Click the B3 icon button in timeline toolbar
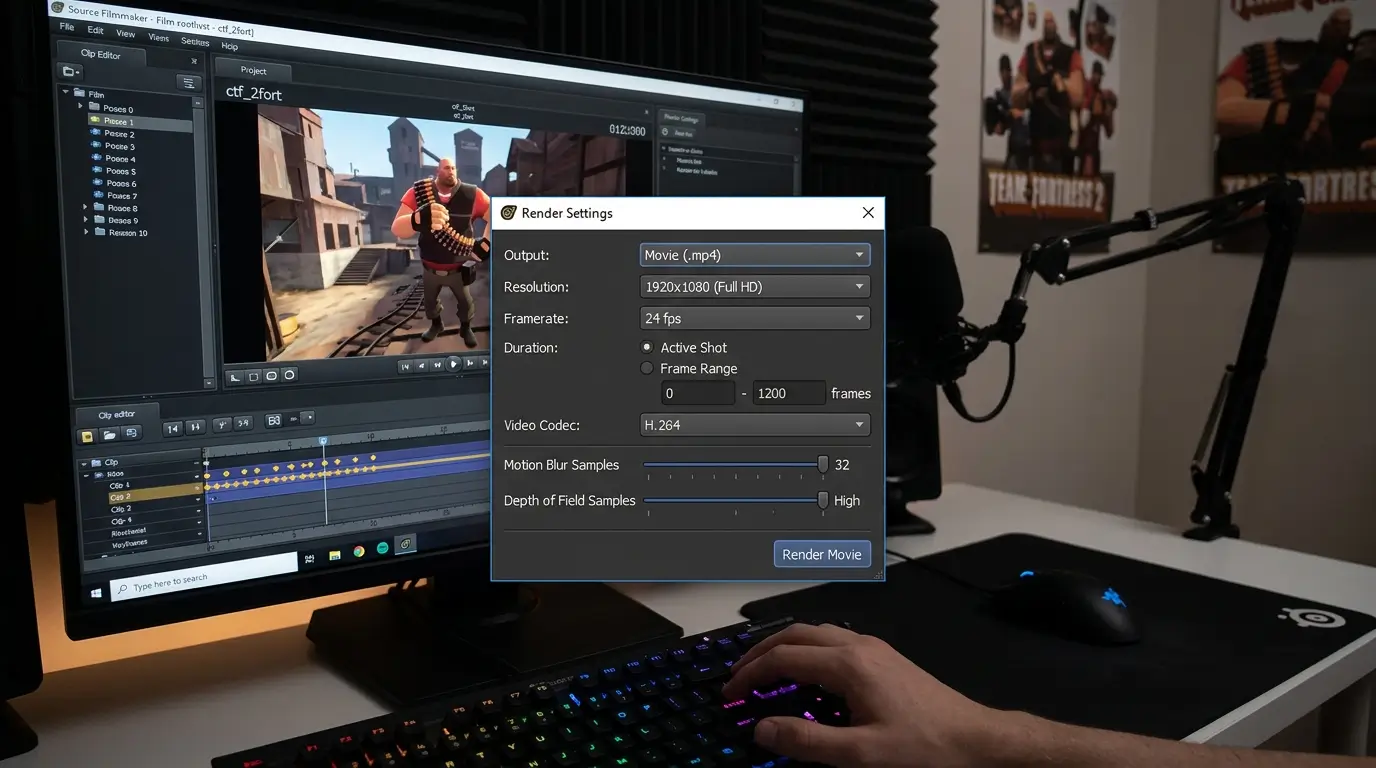1376x768 pixels. (x=274, y=420)
